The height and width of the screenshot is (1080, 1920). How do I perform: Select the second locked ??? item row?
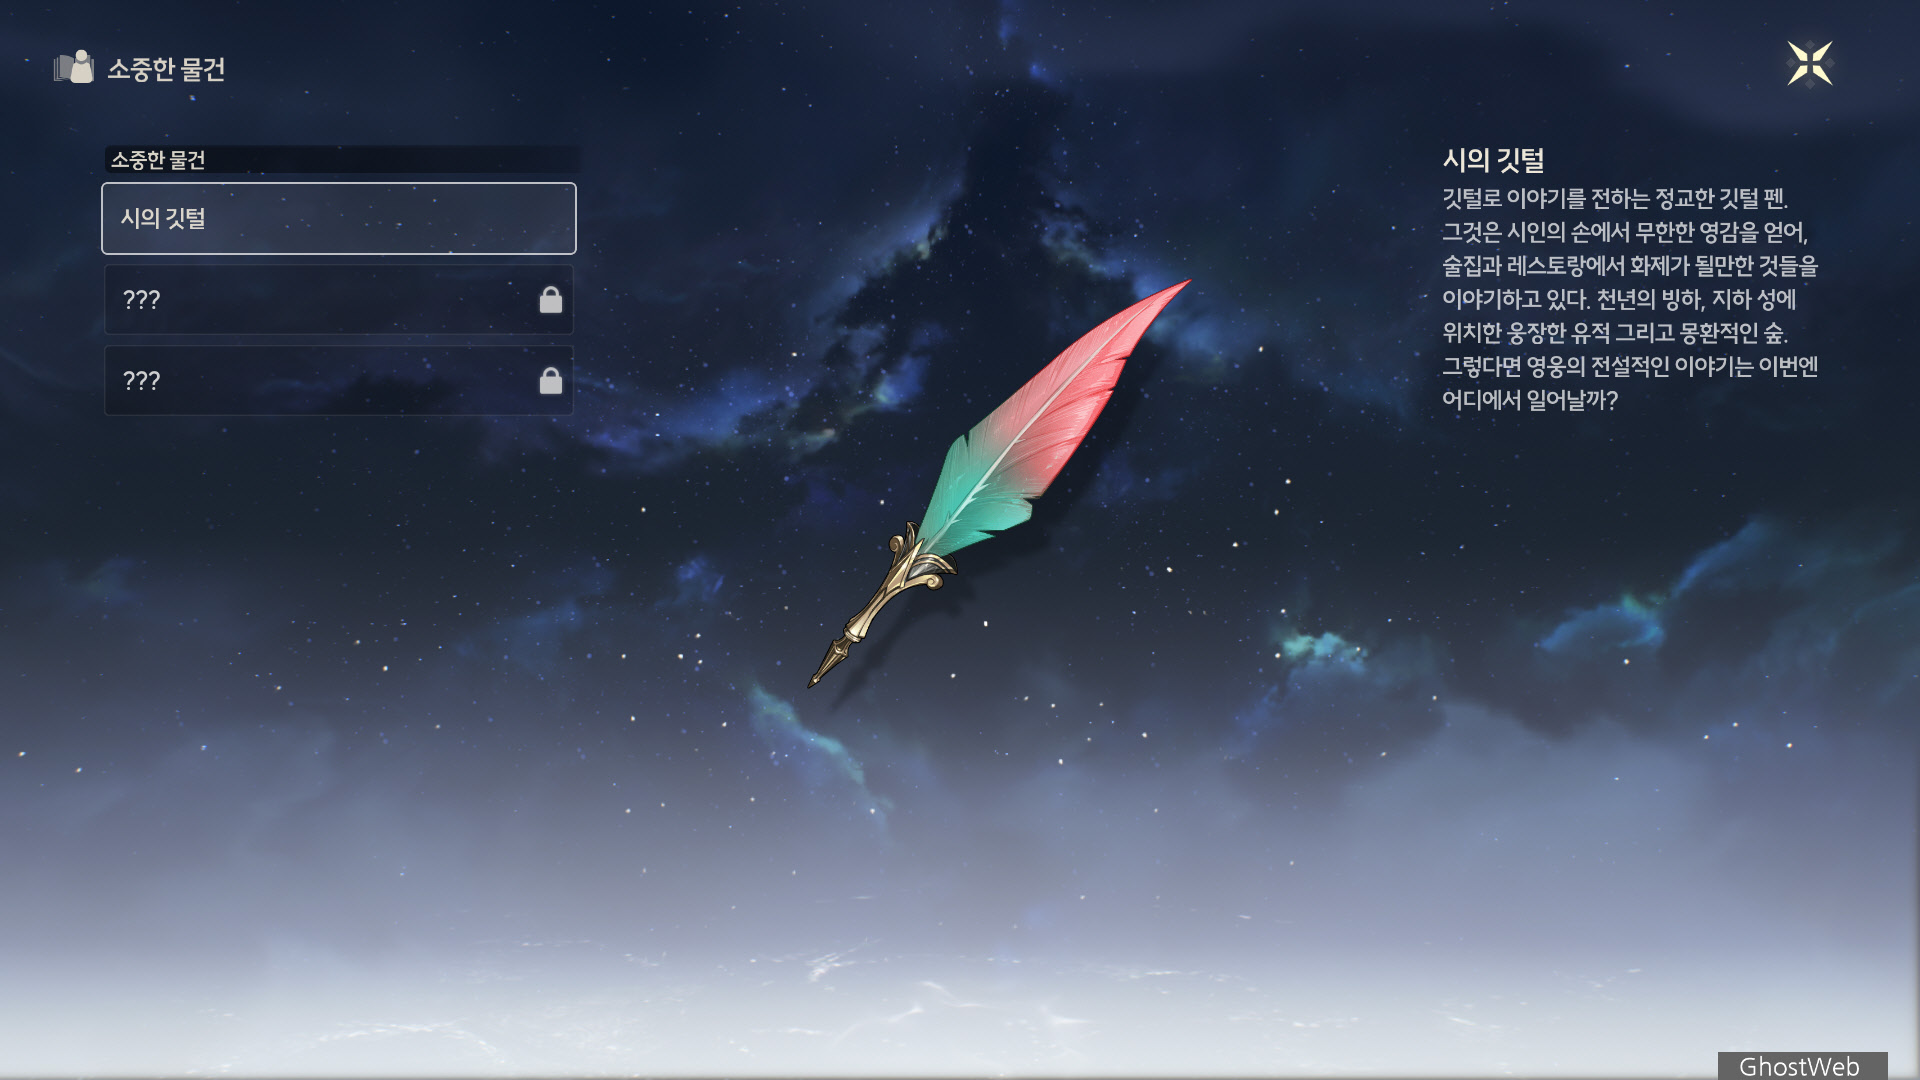pyautogui.click(x=338, y=381)
